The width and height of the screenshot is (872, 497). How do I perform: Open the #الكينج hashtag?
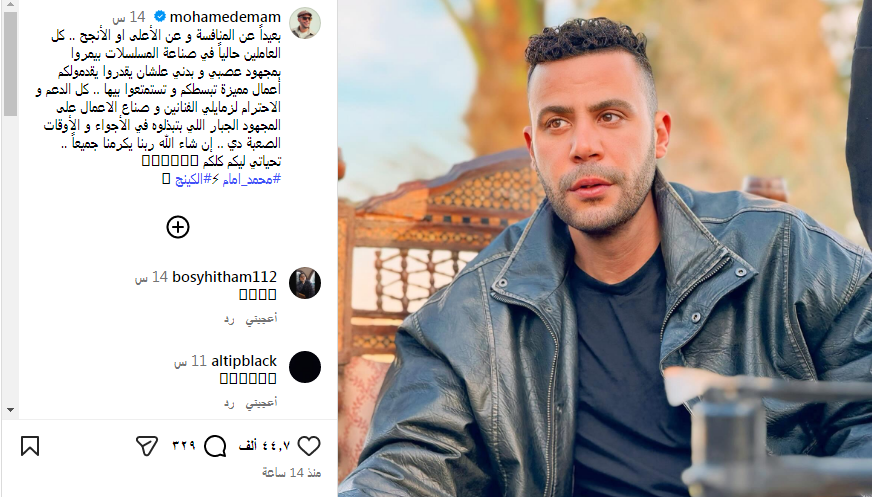[193, 180]
